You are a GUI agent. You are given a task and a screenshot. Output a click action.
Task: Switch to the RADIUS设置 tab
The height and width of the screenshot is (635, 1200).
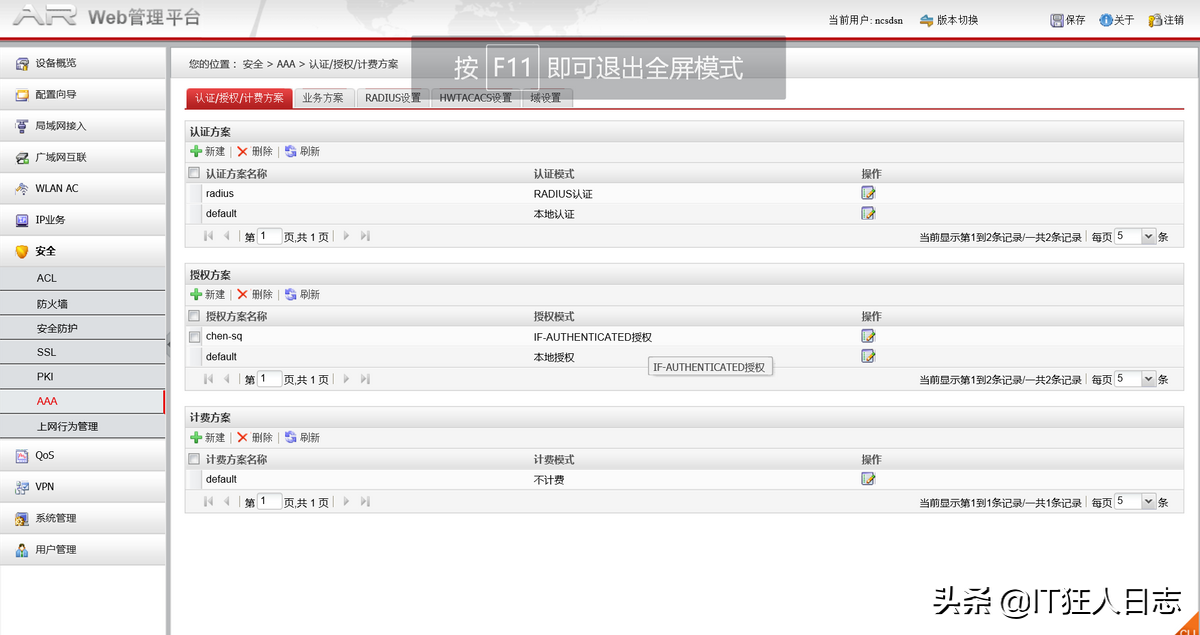[393, 98]
